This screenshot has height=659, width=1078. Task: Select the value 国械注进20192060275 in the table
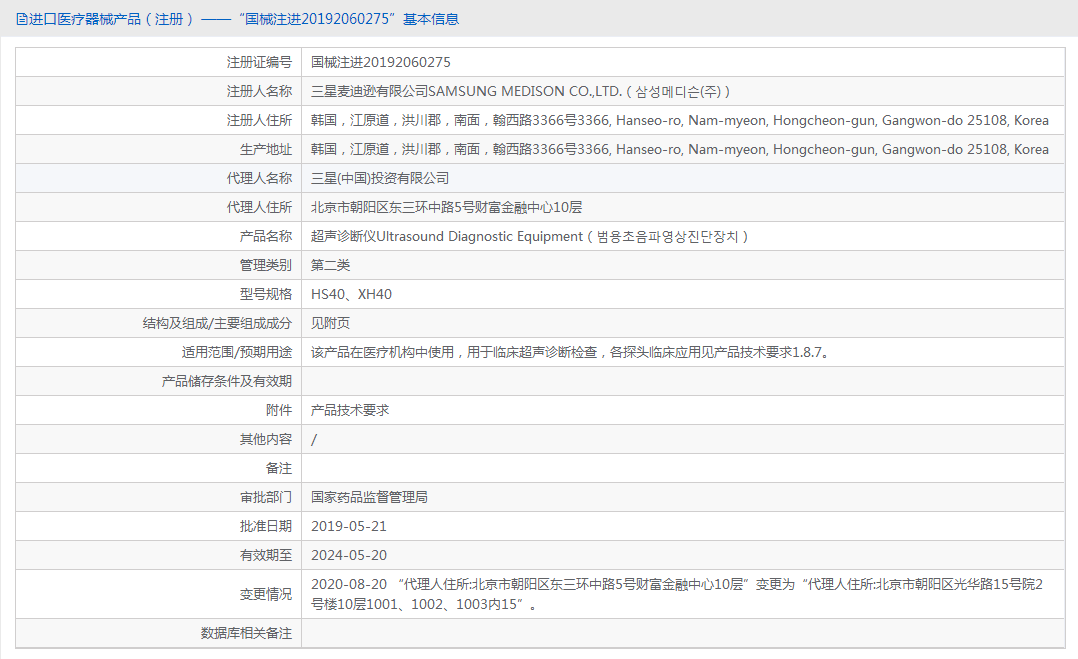point(381,63)
